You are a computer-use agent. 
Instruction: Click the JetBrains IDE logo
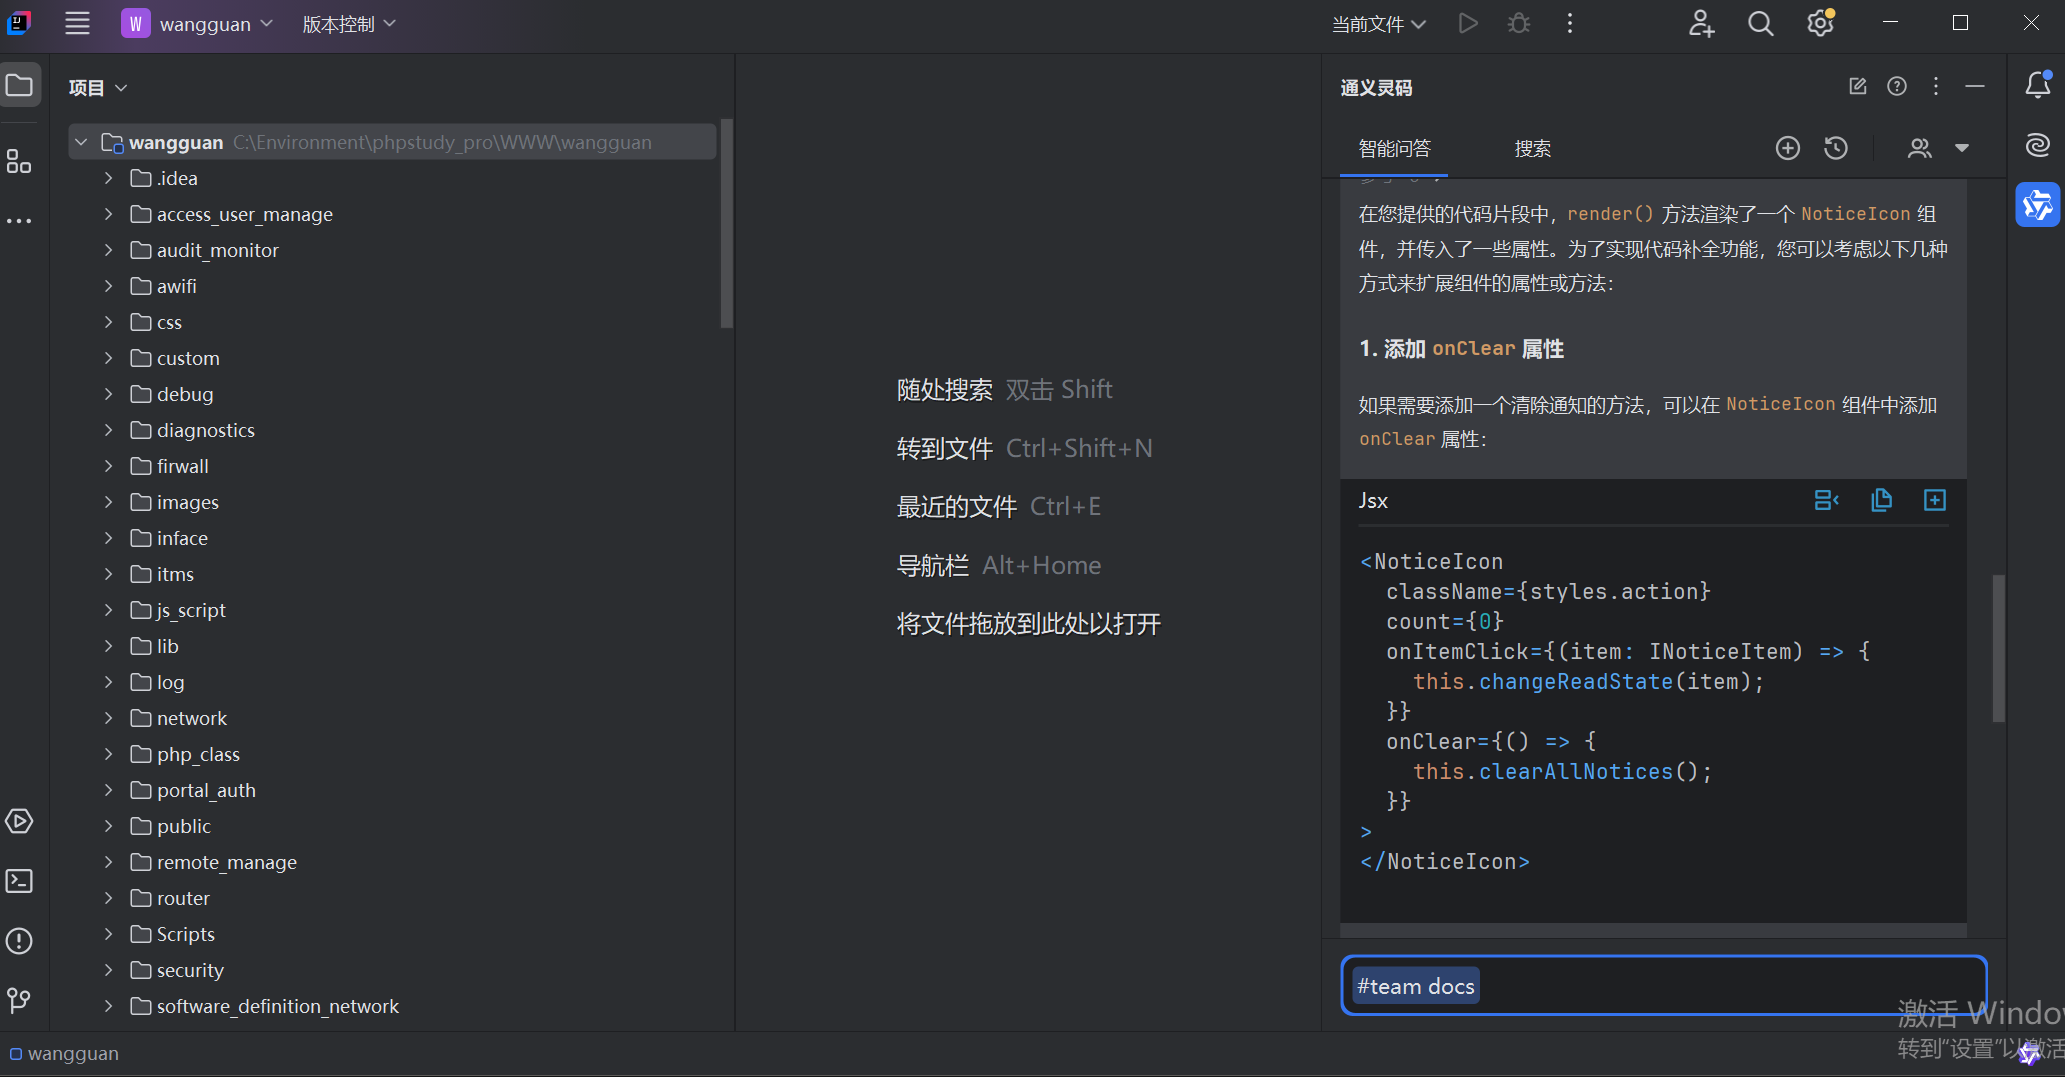19,23
